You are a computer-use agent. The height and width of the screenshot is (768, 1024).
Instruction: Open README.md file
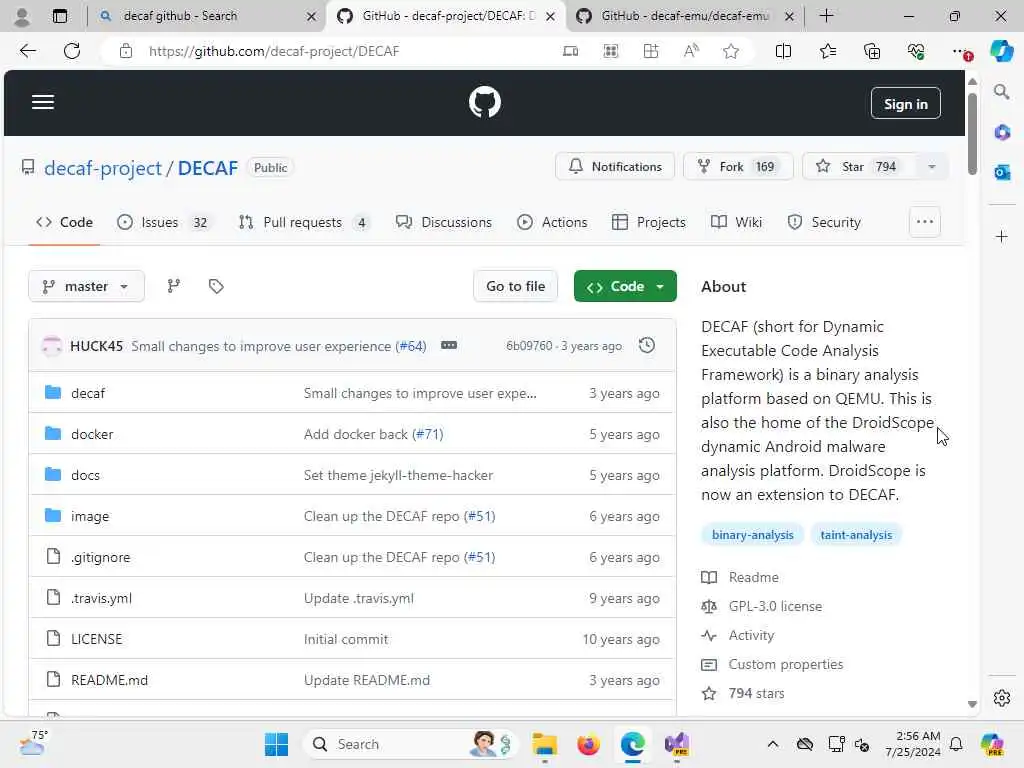click(109, 680)
